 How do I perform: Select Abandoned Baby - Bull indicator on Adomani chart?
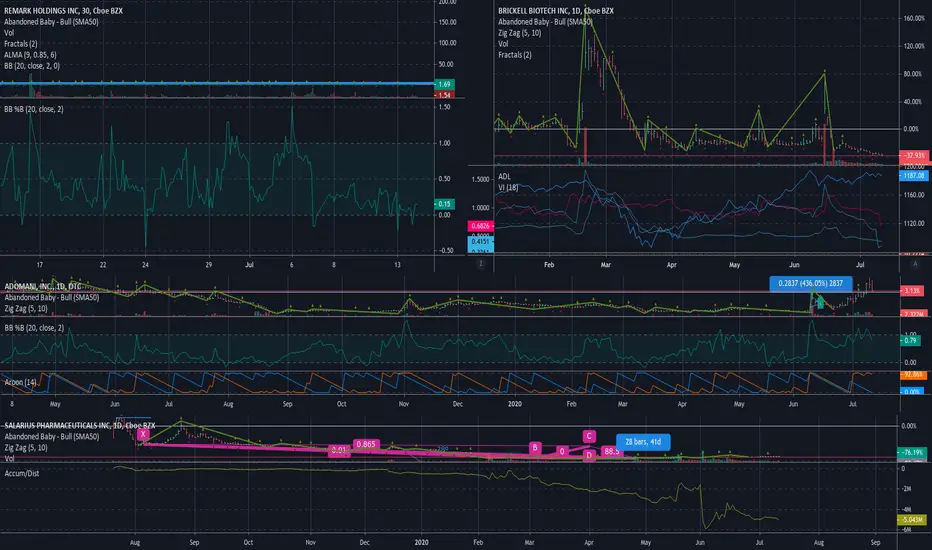[52, 297]
